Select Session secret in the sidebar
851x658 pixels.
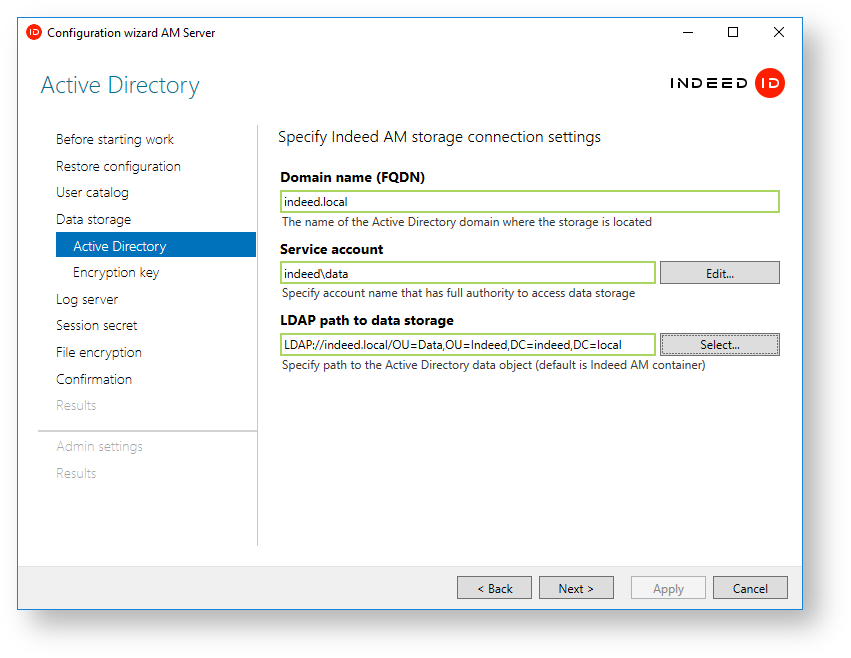(97, 326)
